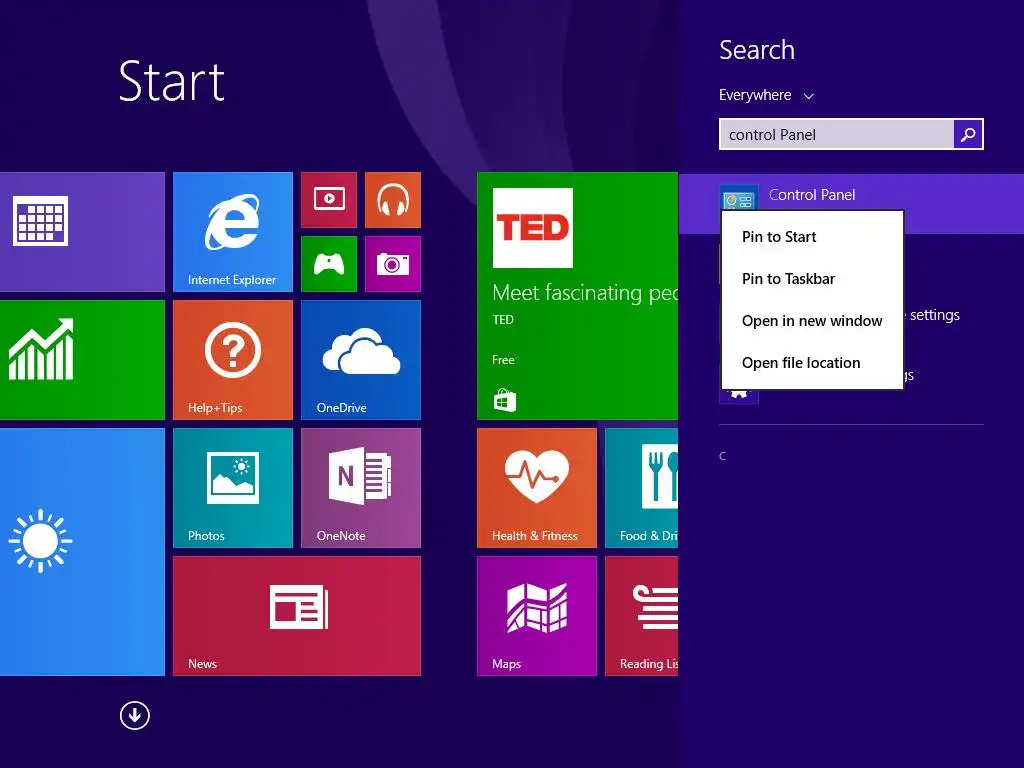Viewport: 1024px width, 768px height.
Task: Open the Video app tile
Action: [x=328, y=200]
